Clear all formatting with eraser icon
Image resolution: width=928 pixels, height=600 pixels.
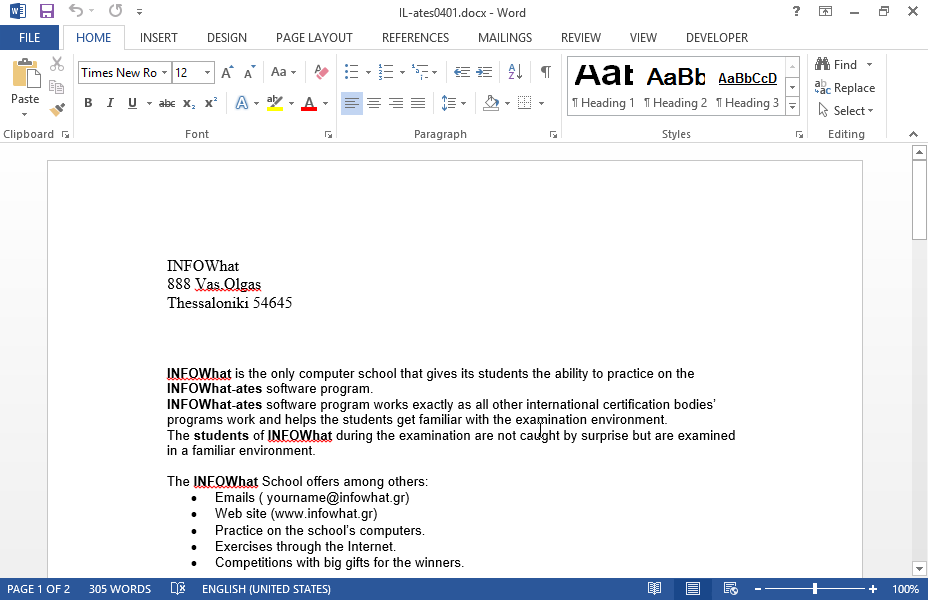click(x=321, y=72)
